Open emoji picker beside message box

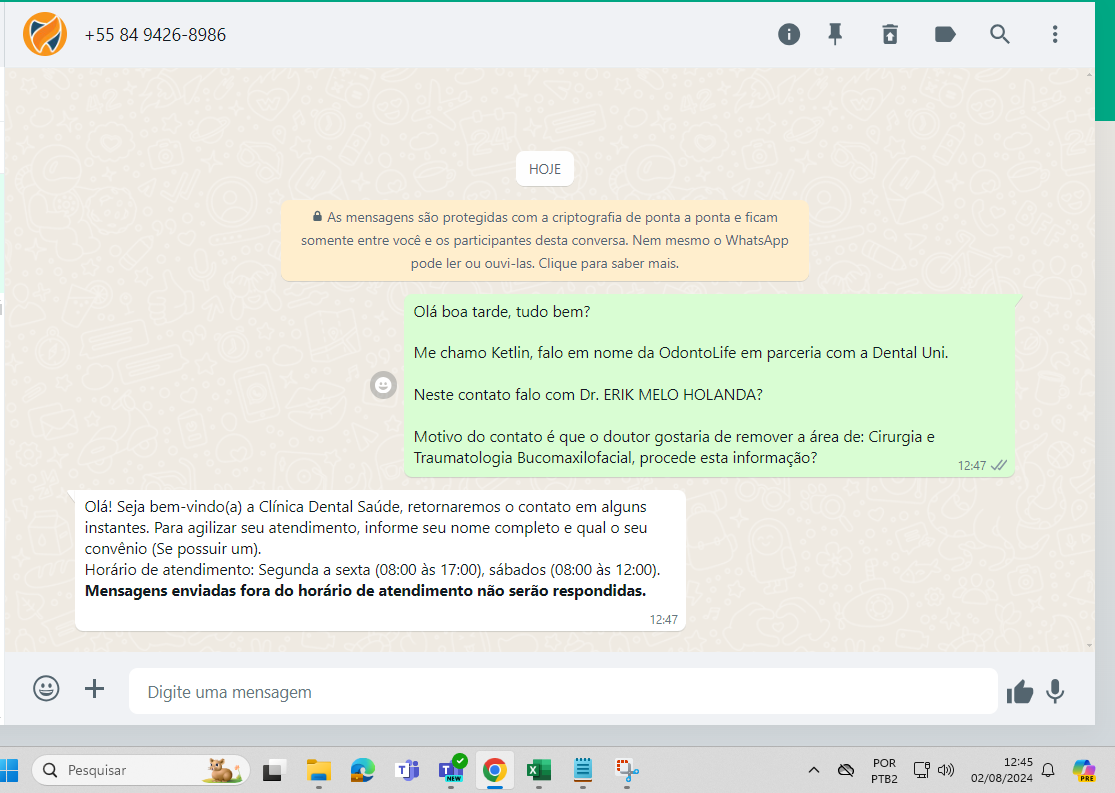pyautogui.click(x=46, y=688)
